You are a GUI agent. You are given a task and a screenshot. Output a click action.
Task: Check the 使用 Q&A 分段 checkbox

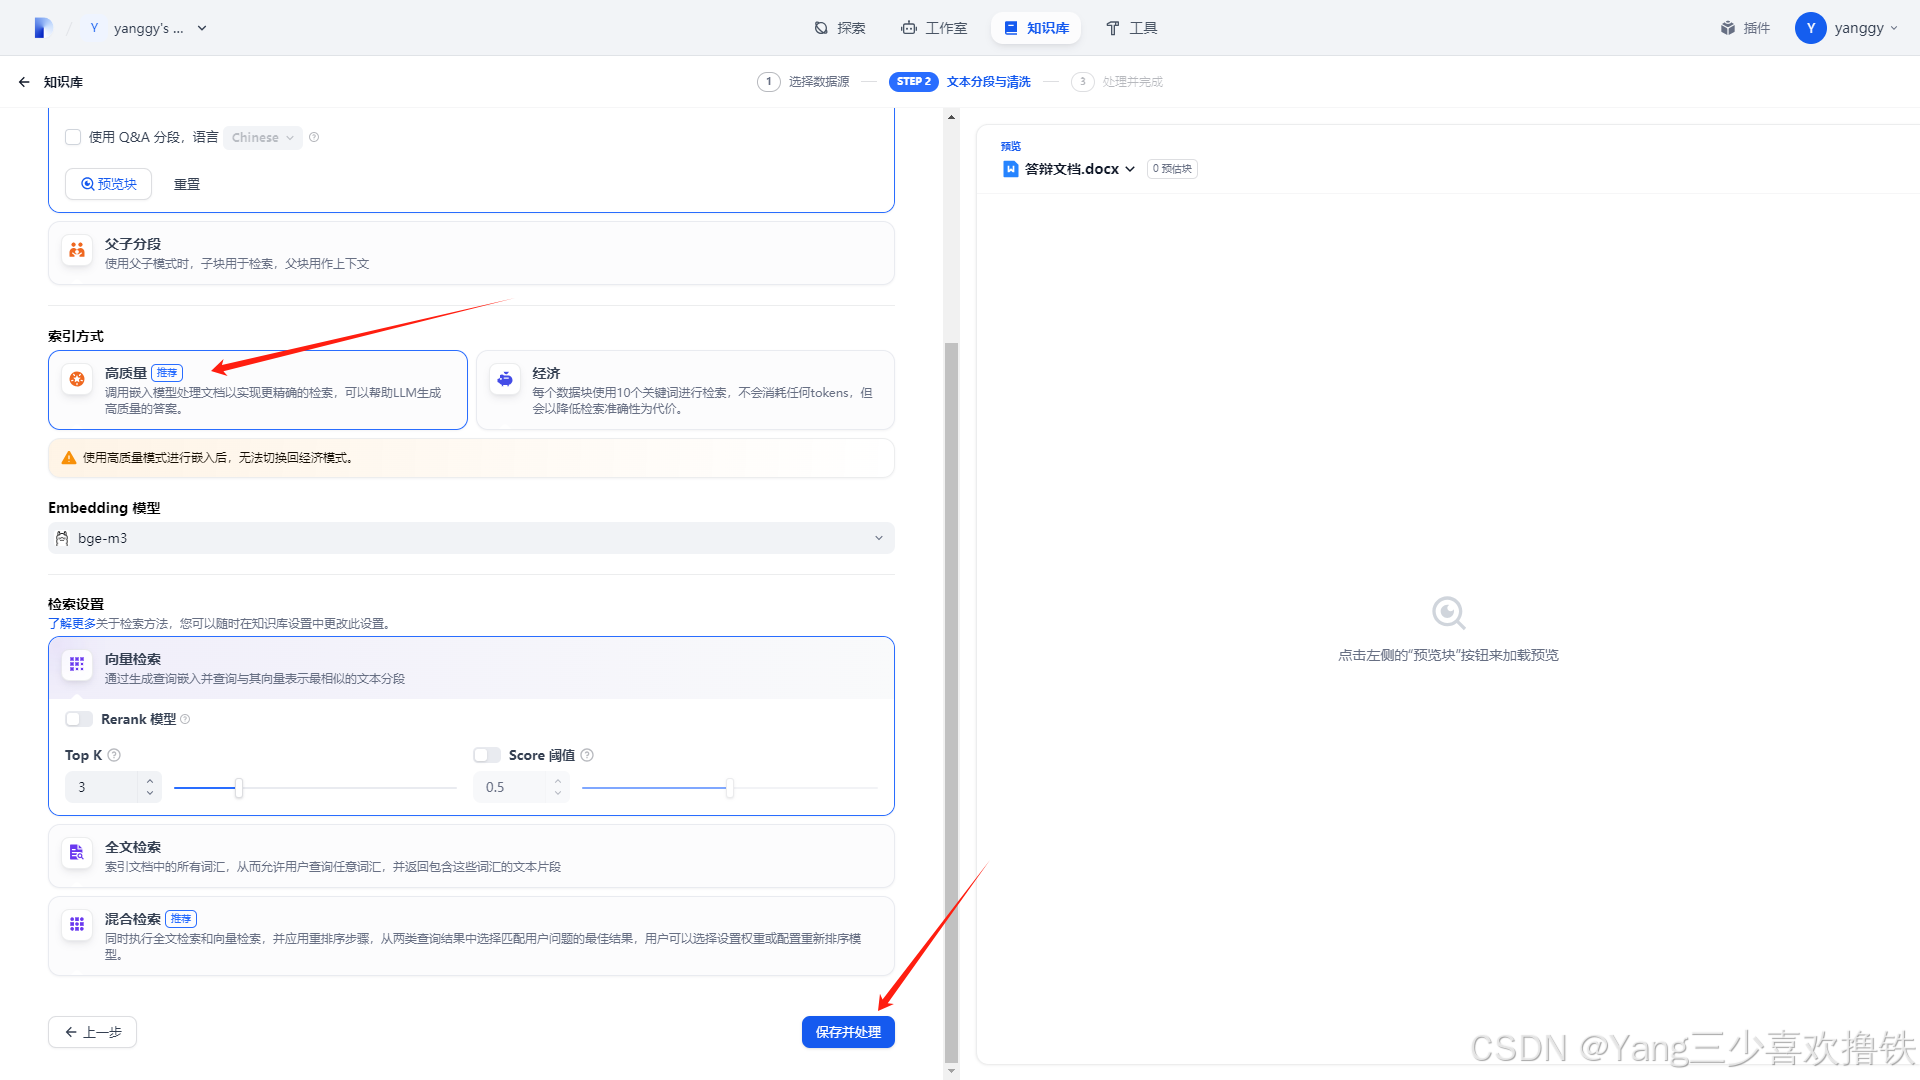[x=73, y=137]
